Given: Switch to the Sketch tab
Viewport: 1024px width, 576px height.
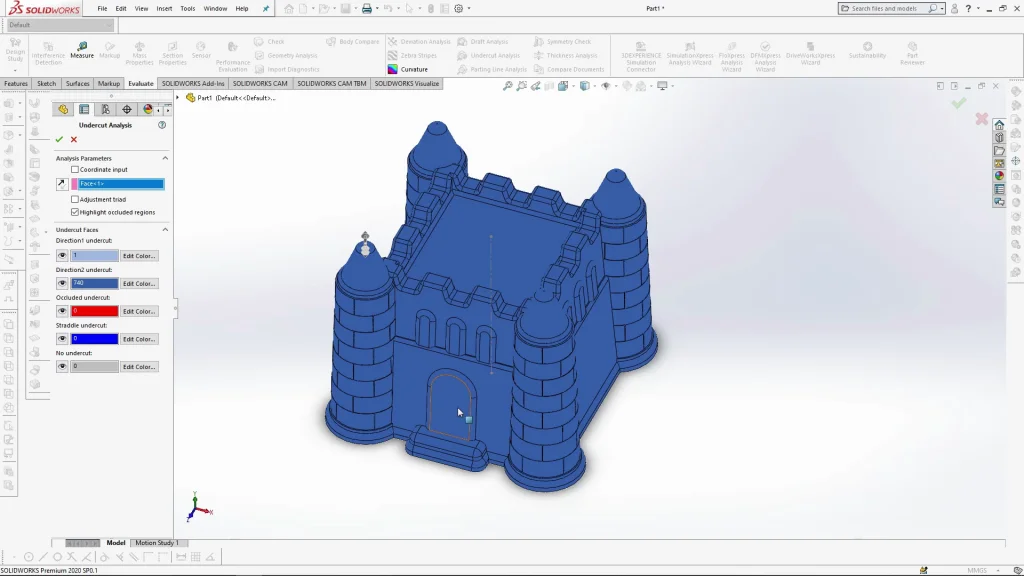Looking at the screenshot, I should click(47, 84).
